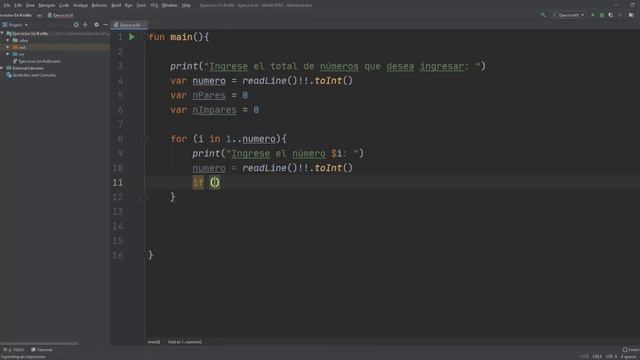Click Run with Coverage icon in toolbar

tap(611, 15)
